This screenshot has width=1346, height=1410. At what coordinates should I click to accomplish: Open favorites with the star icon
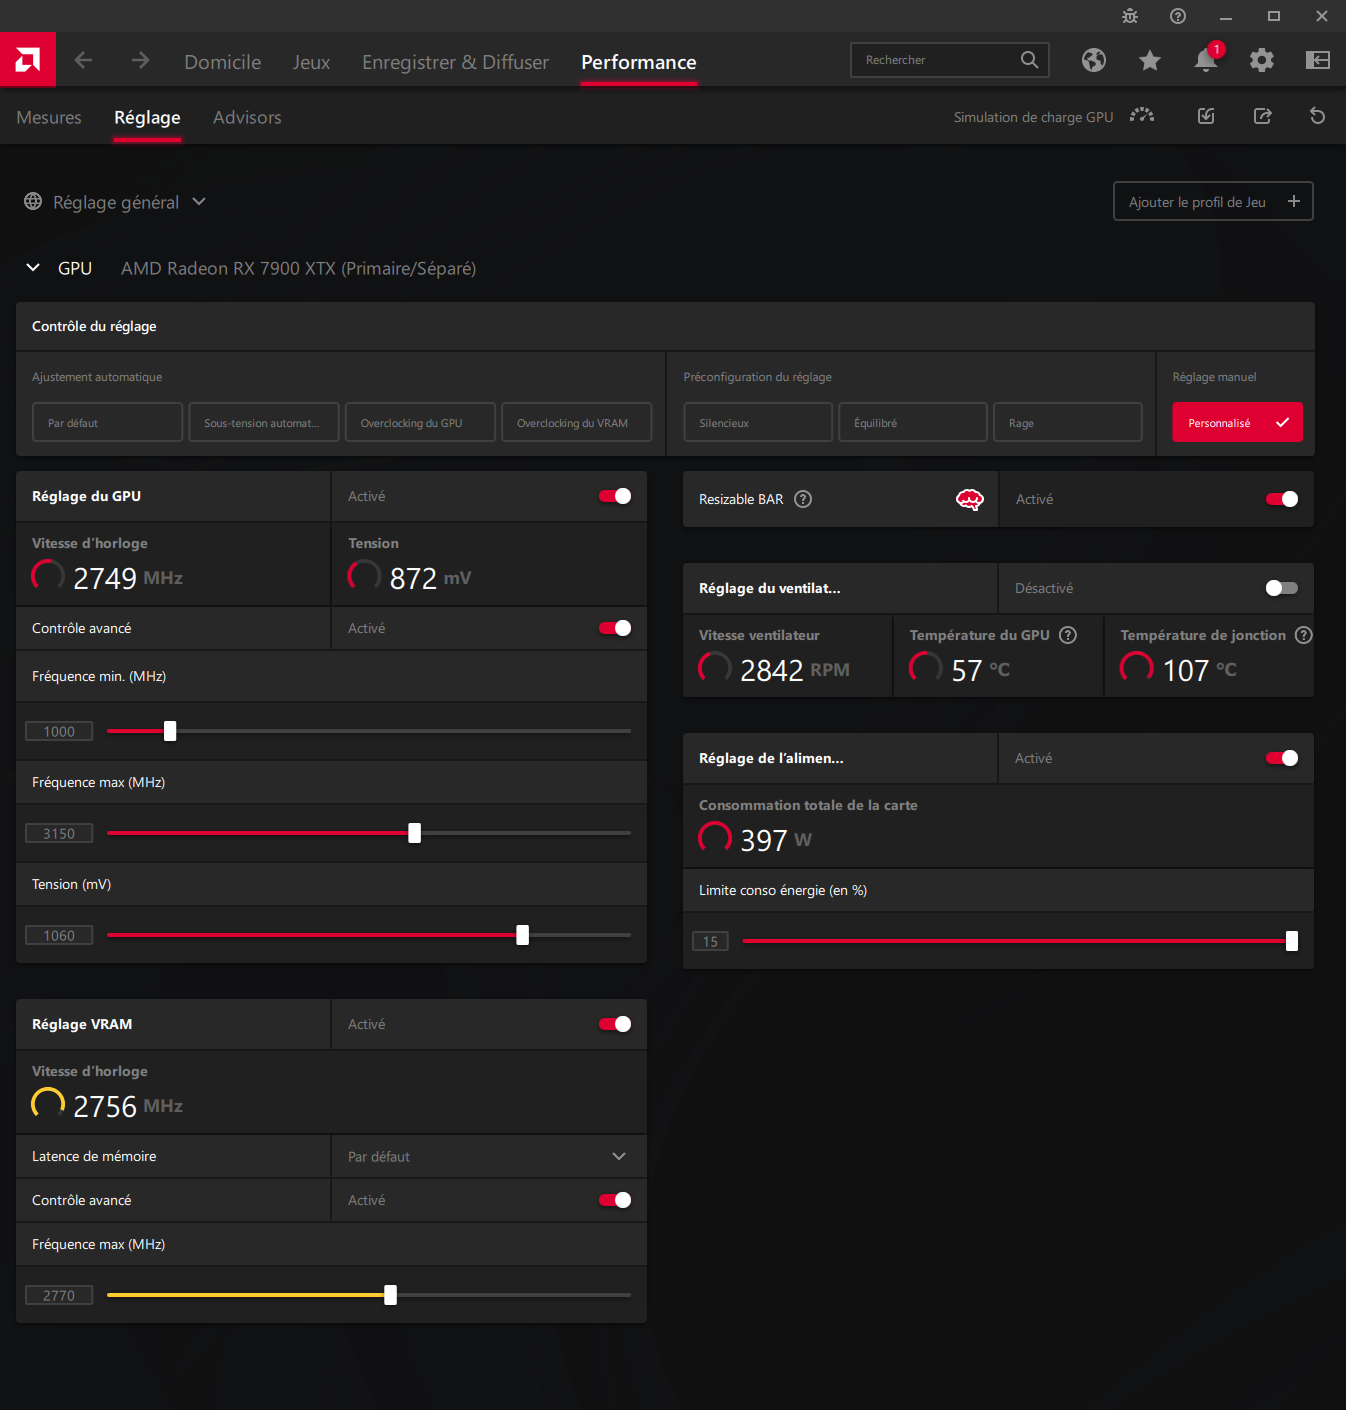[1150, 61]
